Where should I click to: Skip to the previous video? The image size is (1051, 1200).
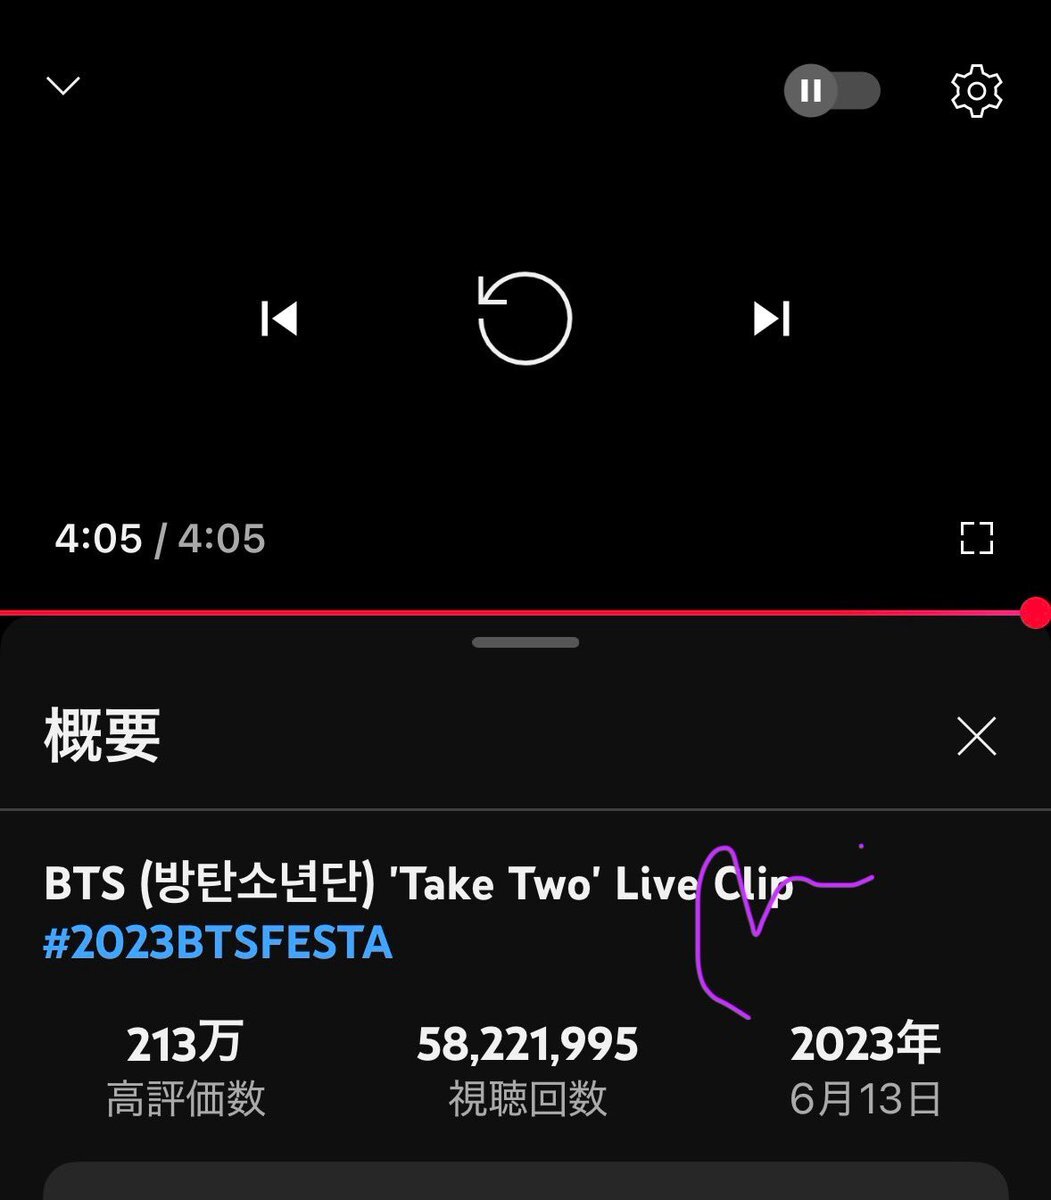pos(279,319)
